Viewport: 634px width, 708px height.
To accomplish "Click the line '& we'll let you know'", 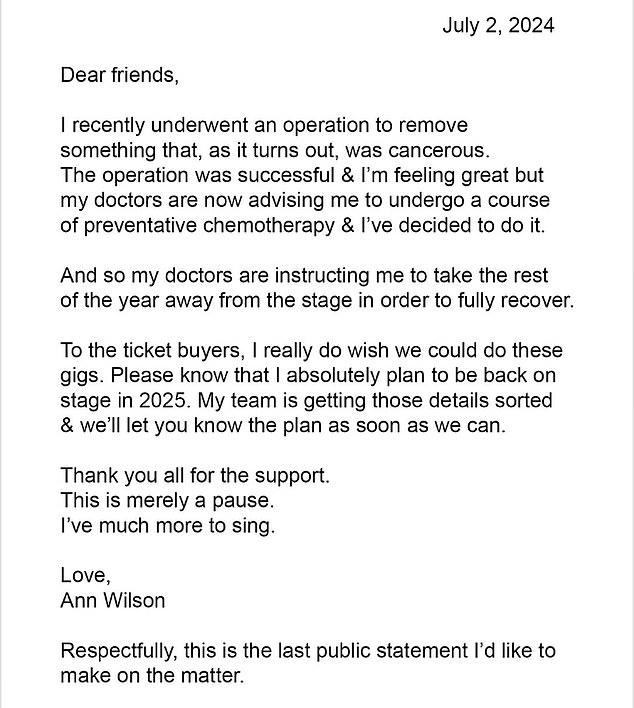I will (283, 426).
